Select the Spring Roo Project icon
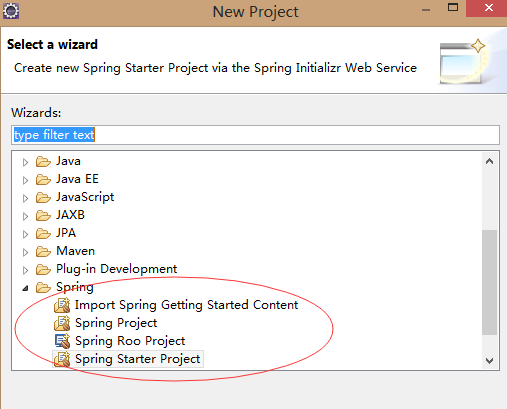The height and width of the screenshot is (409, 507). (x=62, y=341)
